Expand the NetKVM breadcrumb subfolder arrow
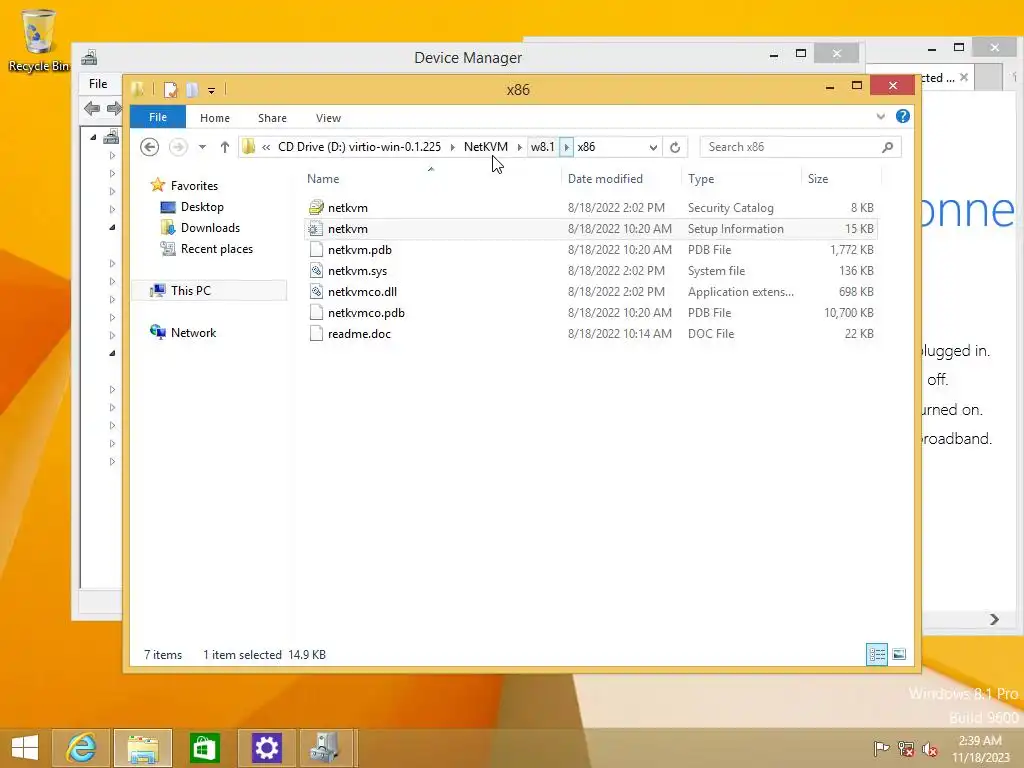The image size is (1024, 768). [x=519, y=147]
